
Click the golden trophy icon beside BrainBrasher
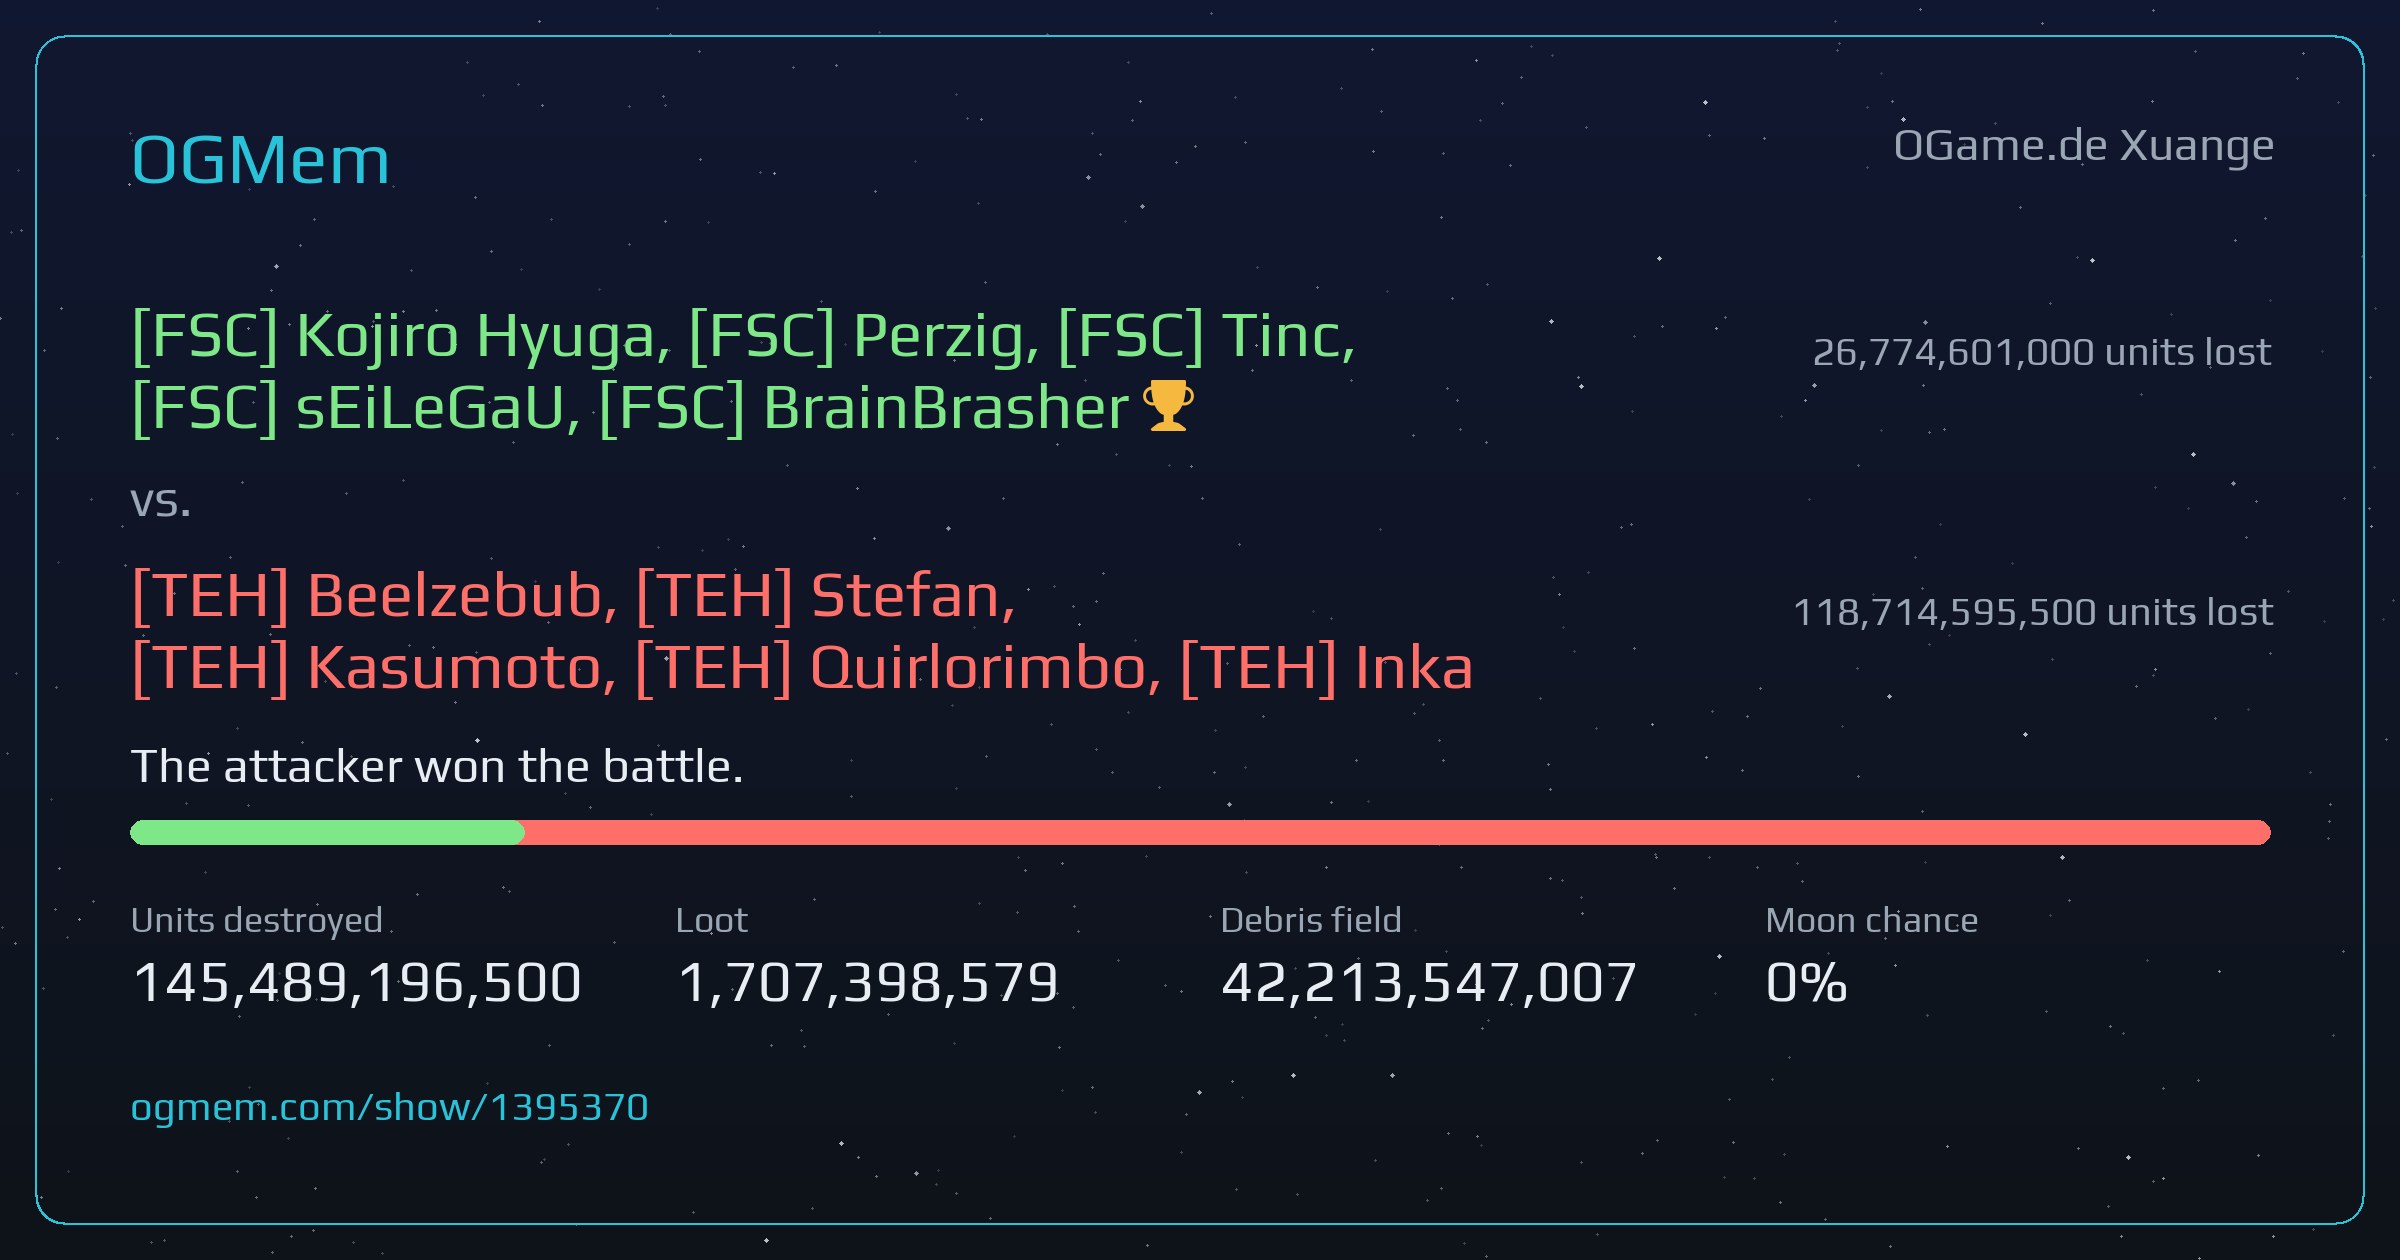point(1167,406)
